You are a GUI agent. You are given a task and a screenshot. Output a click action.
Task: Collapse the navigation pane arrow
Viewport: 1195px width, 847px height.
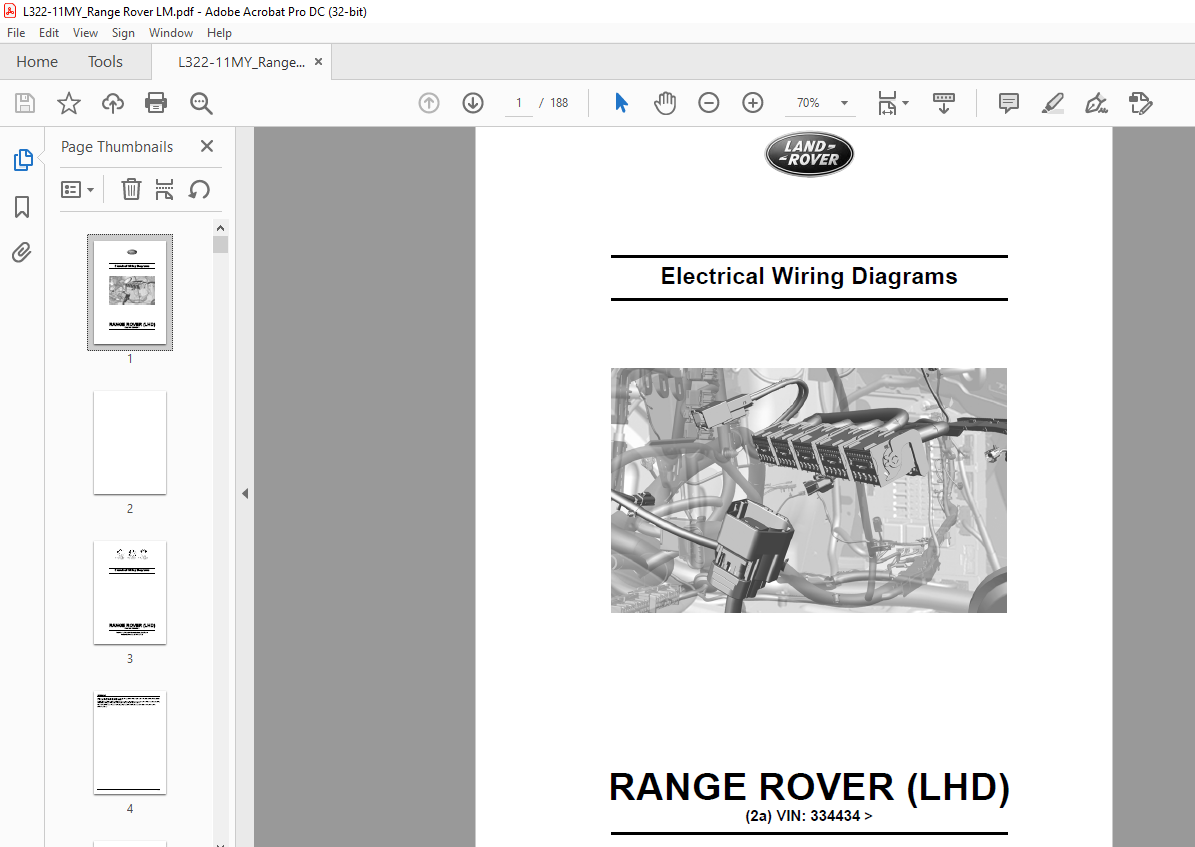(245, 493)
